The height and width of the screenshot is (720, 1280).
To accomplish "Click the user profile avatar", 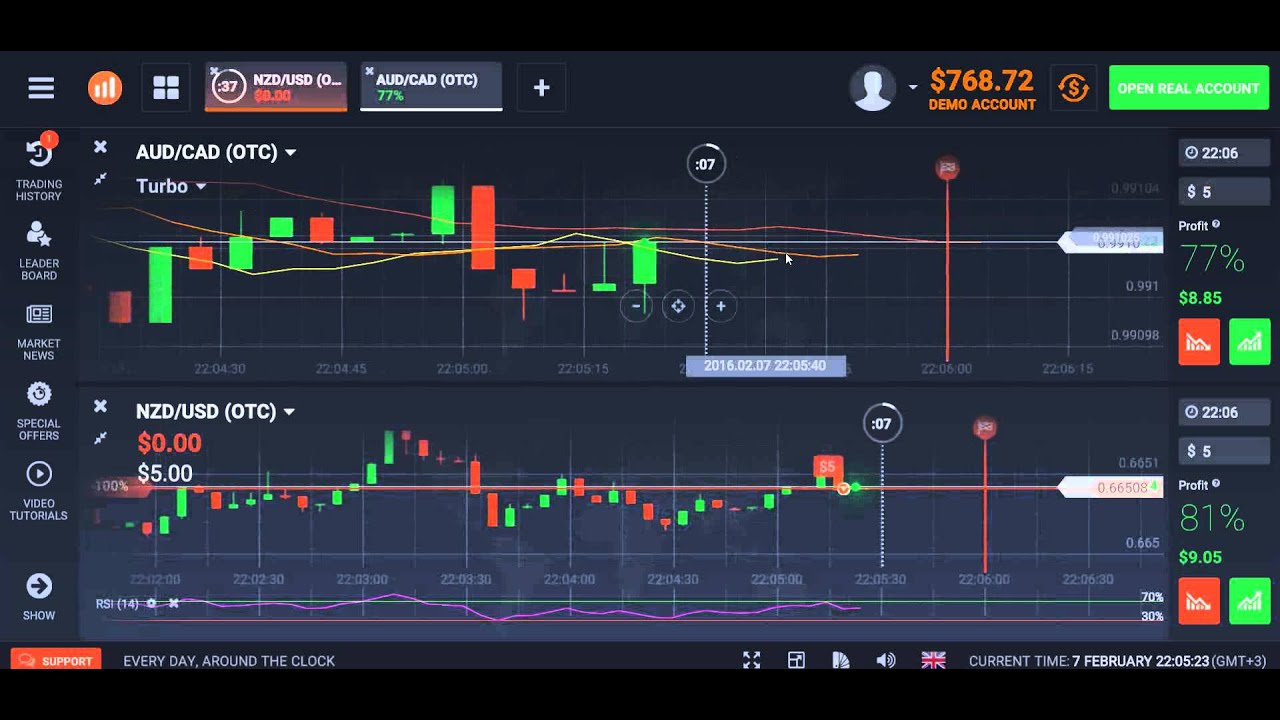I will [872, 88].
